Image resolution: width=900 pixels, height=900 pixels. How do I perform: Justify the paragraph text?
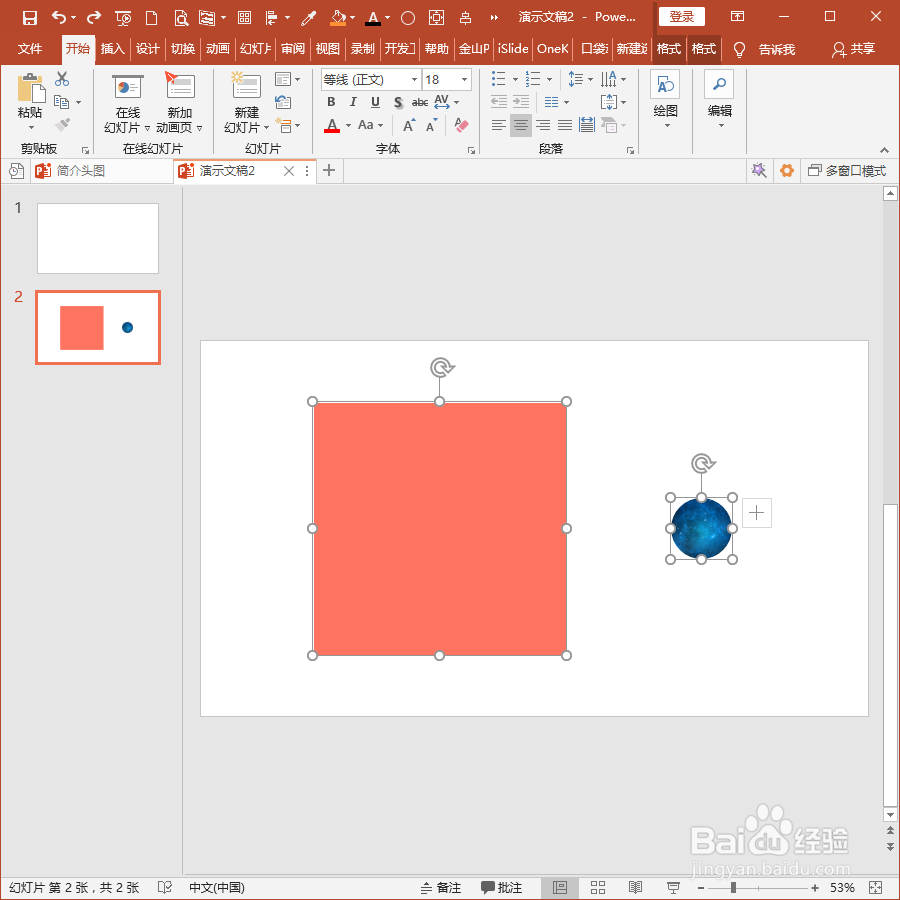565,125
